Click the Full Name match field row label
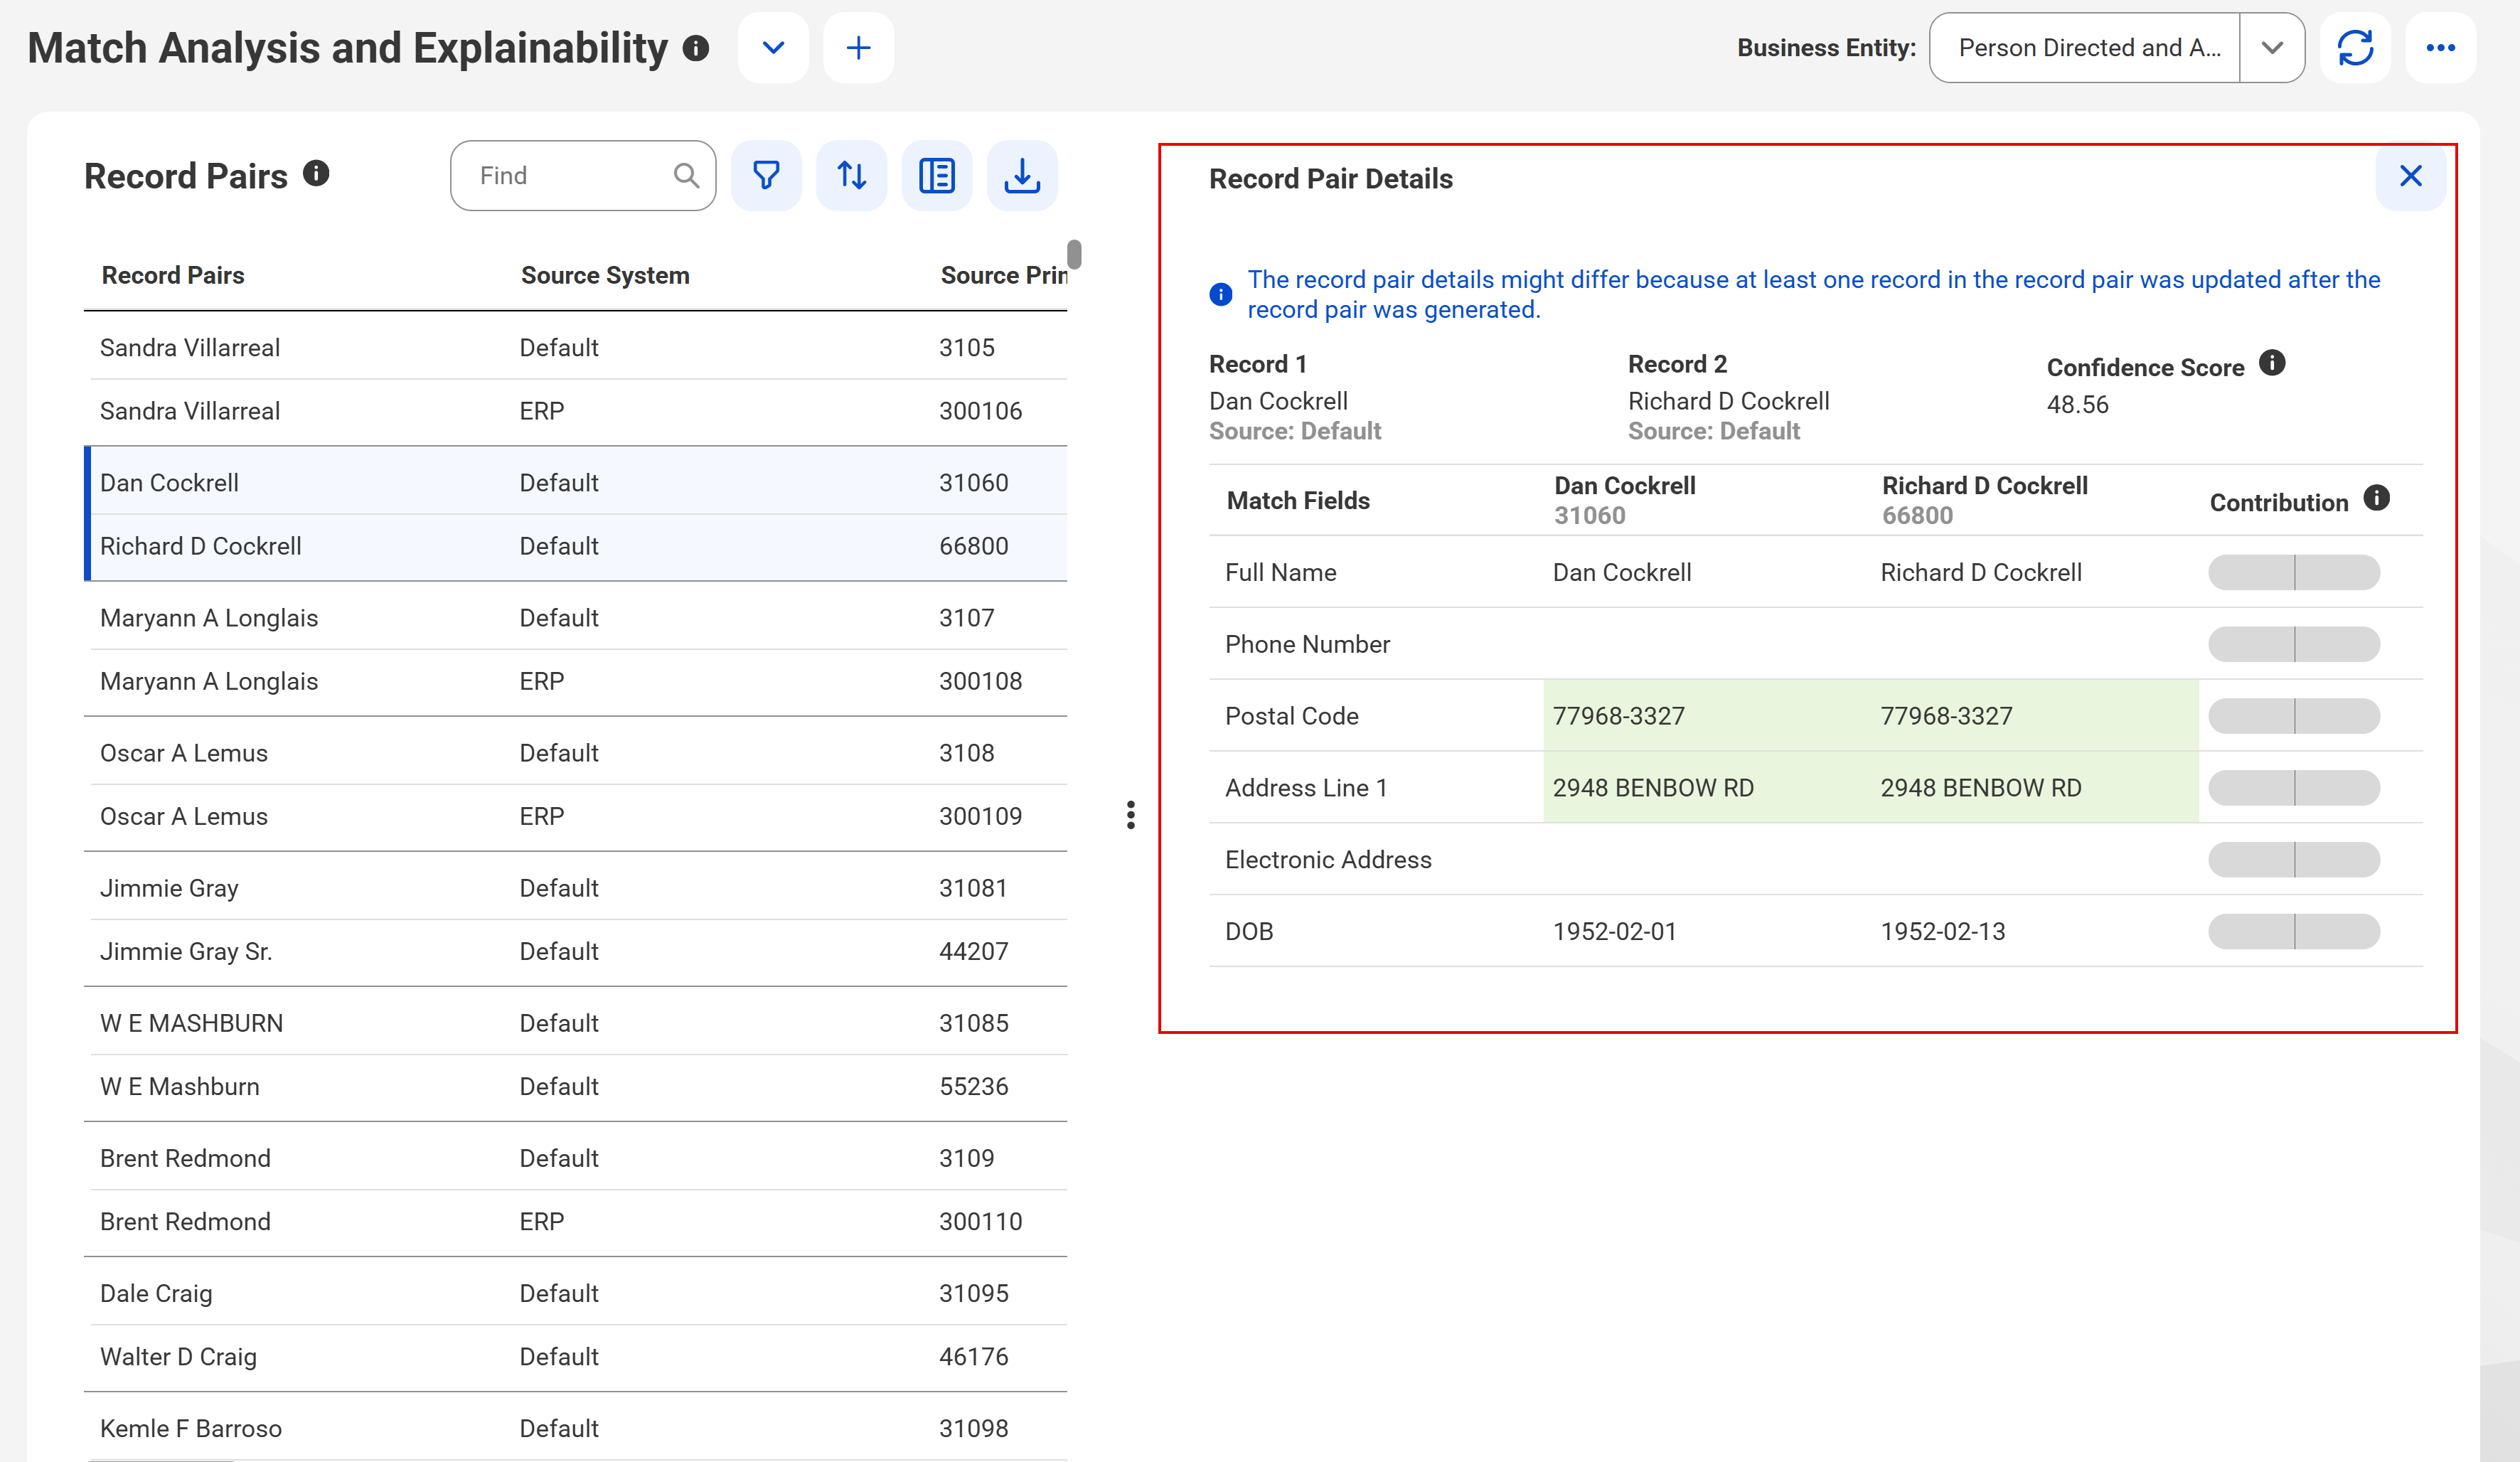The image size is (2520, 1462). tap(1281, 572)
